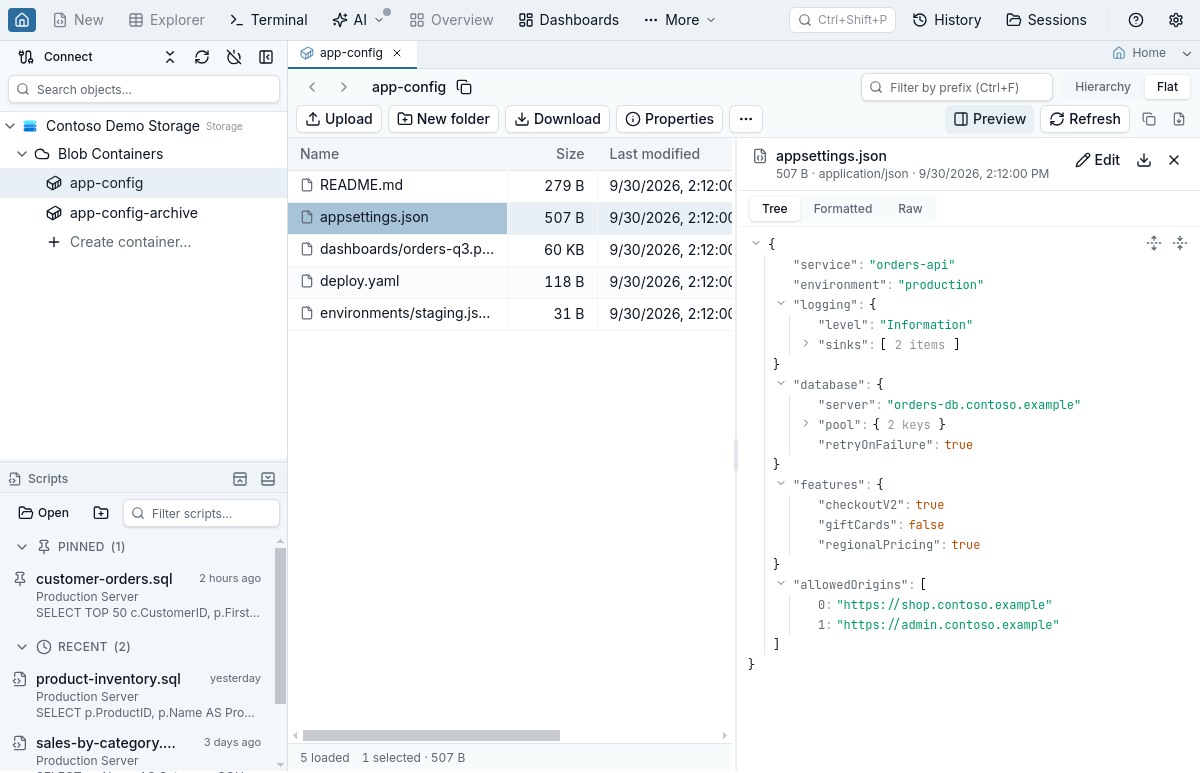Switch listing to Flat view
This screenshot has width=1200, height=773.
coord(1167,87)
